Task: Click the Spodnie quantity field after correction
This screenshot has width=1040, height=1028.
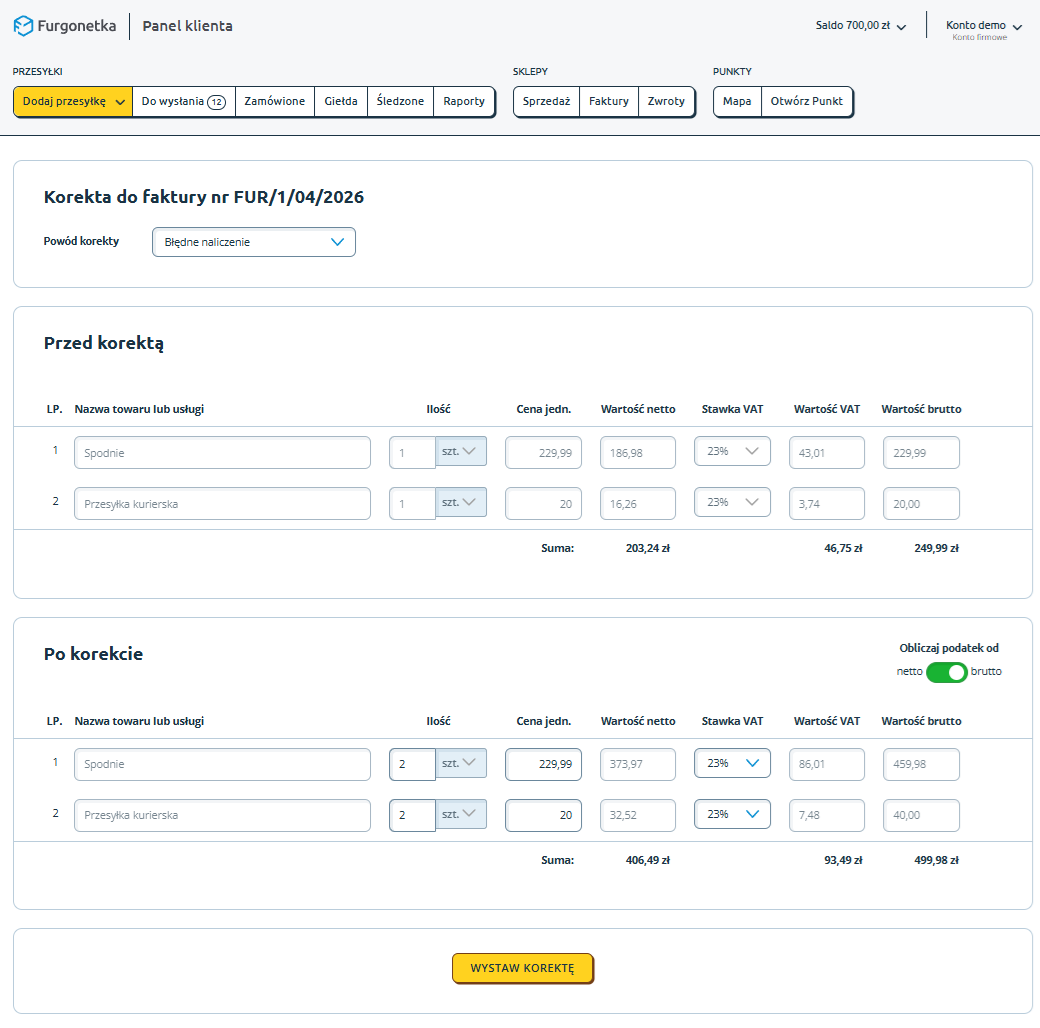Action: (x=412, y=764)
